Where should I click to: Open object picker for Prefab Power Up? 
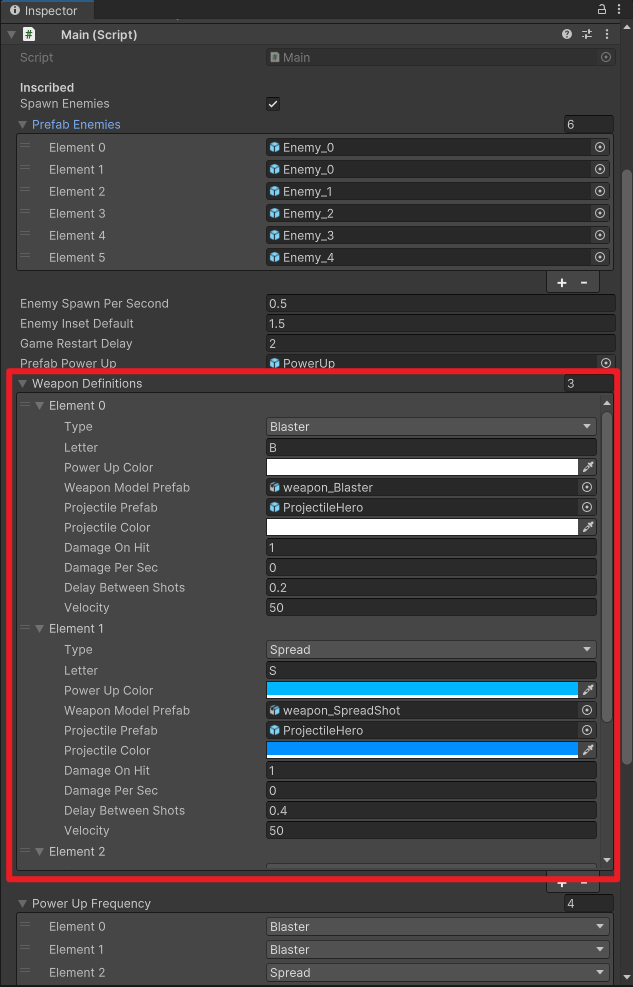[605, 363]
